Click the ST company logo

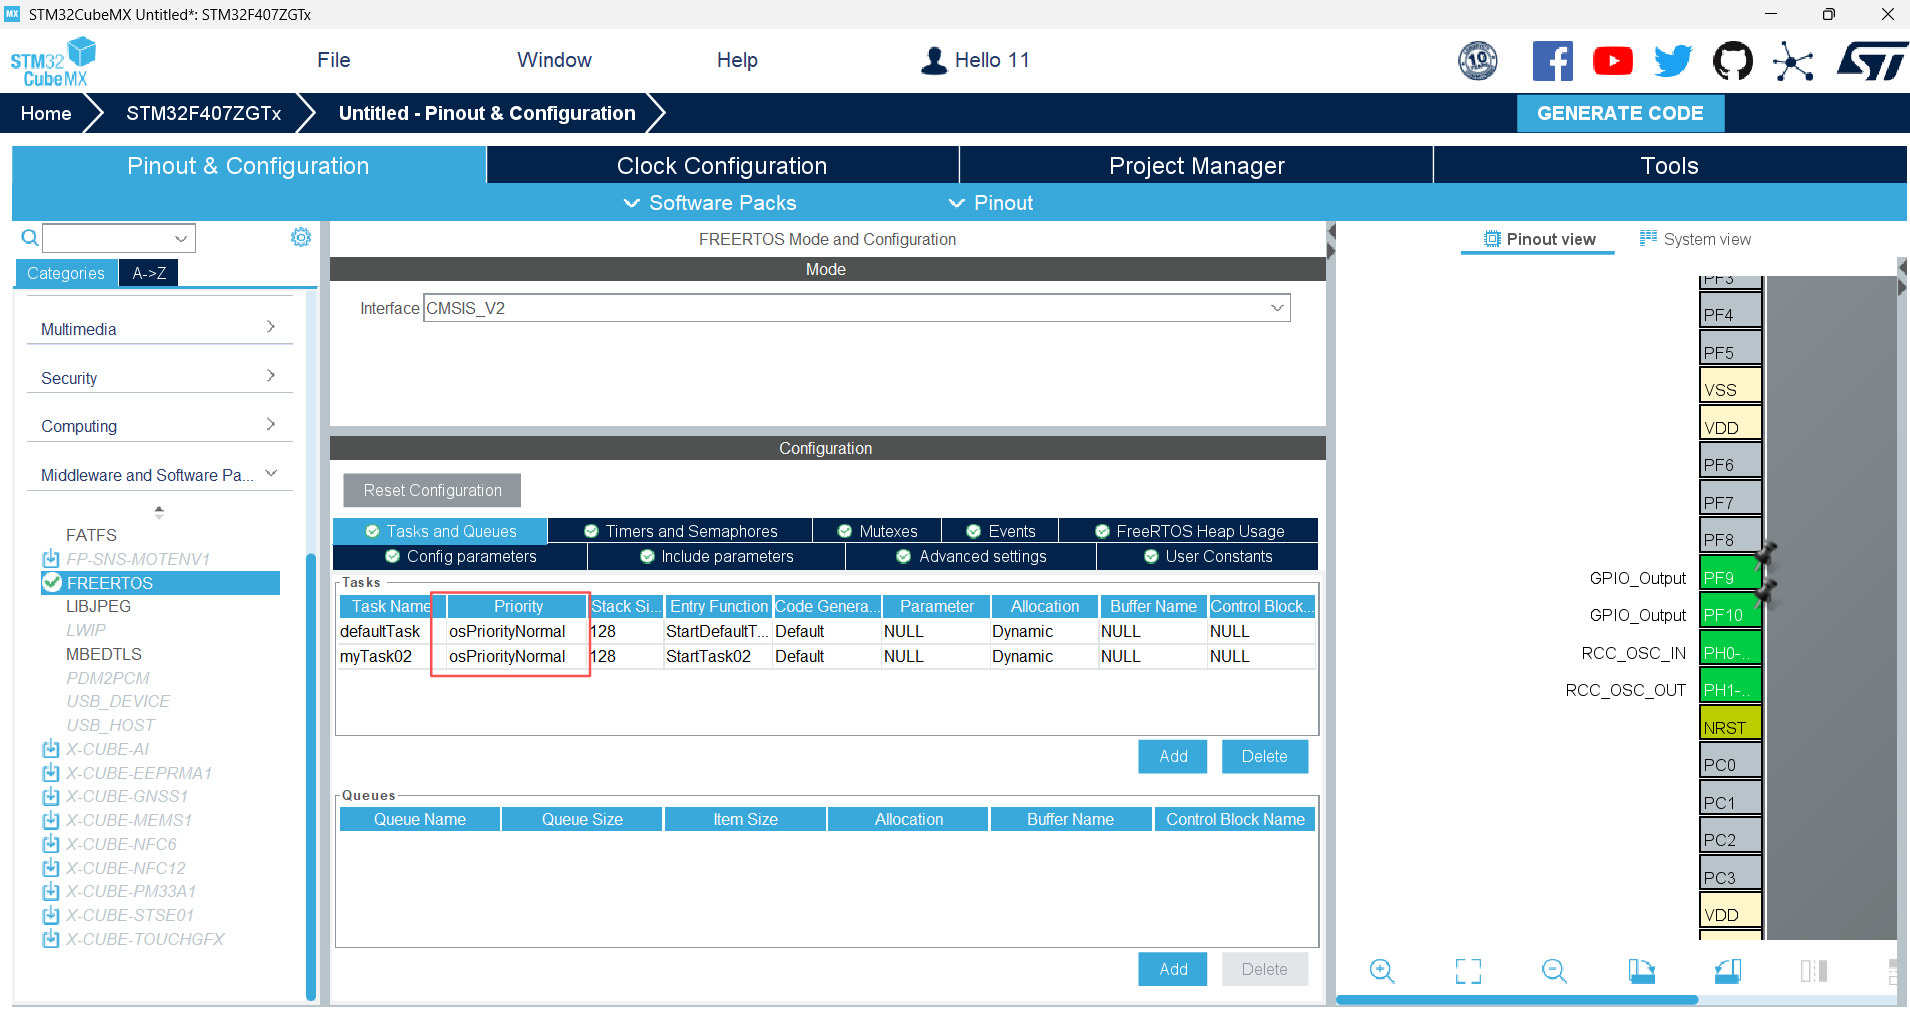coord(1872,61)
